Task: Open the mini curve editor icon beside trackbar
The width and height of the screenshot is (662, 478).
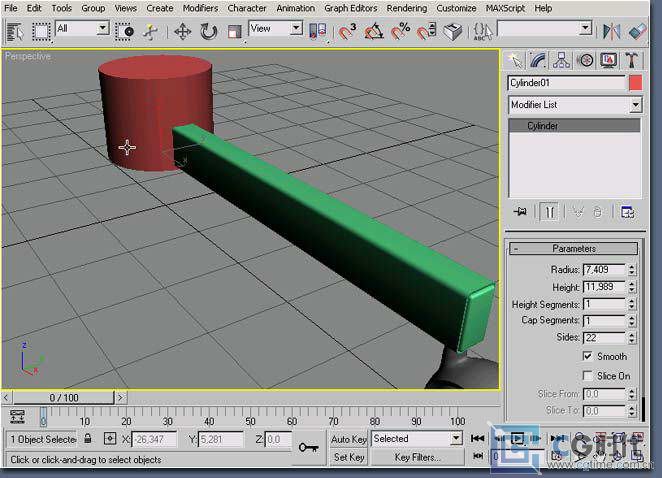Action: coord(17,416)
